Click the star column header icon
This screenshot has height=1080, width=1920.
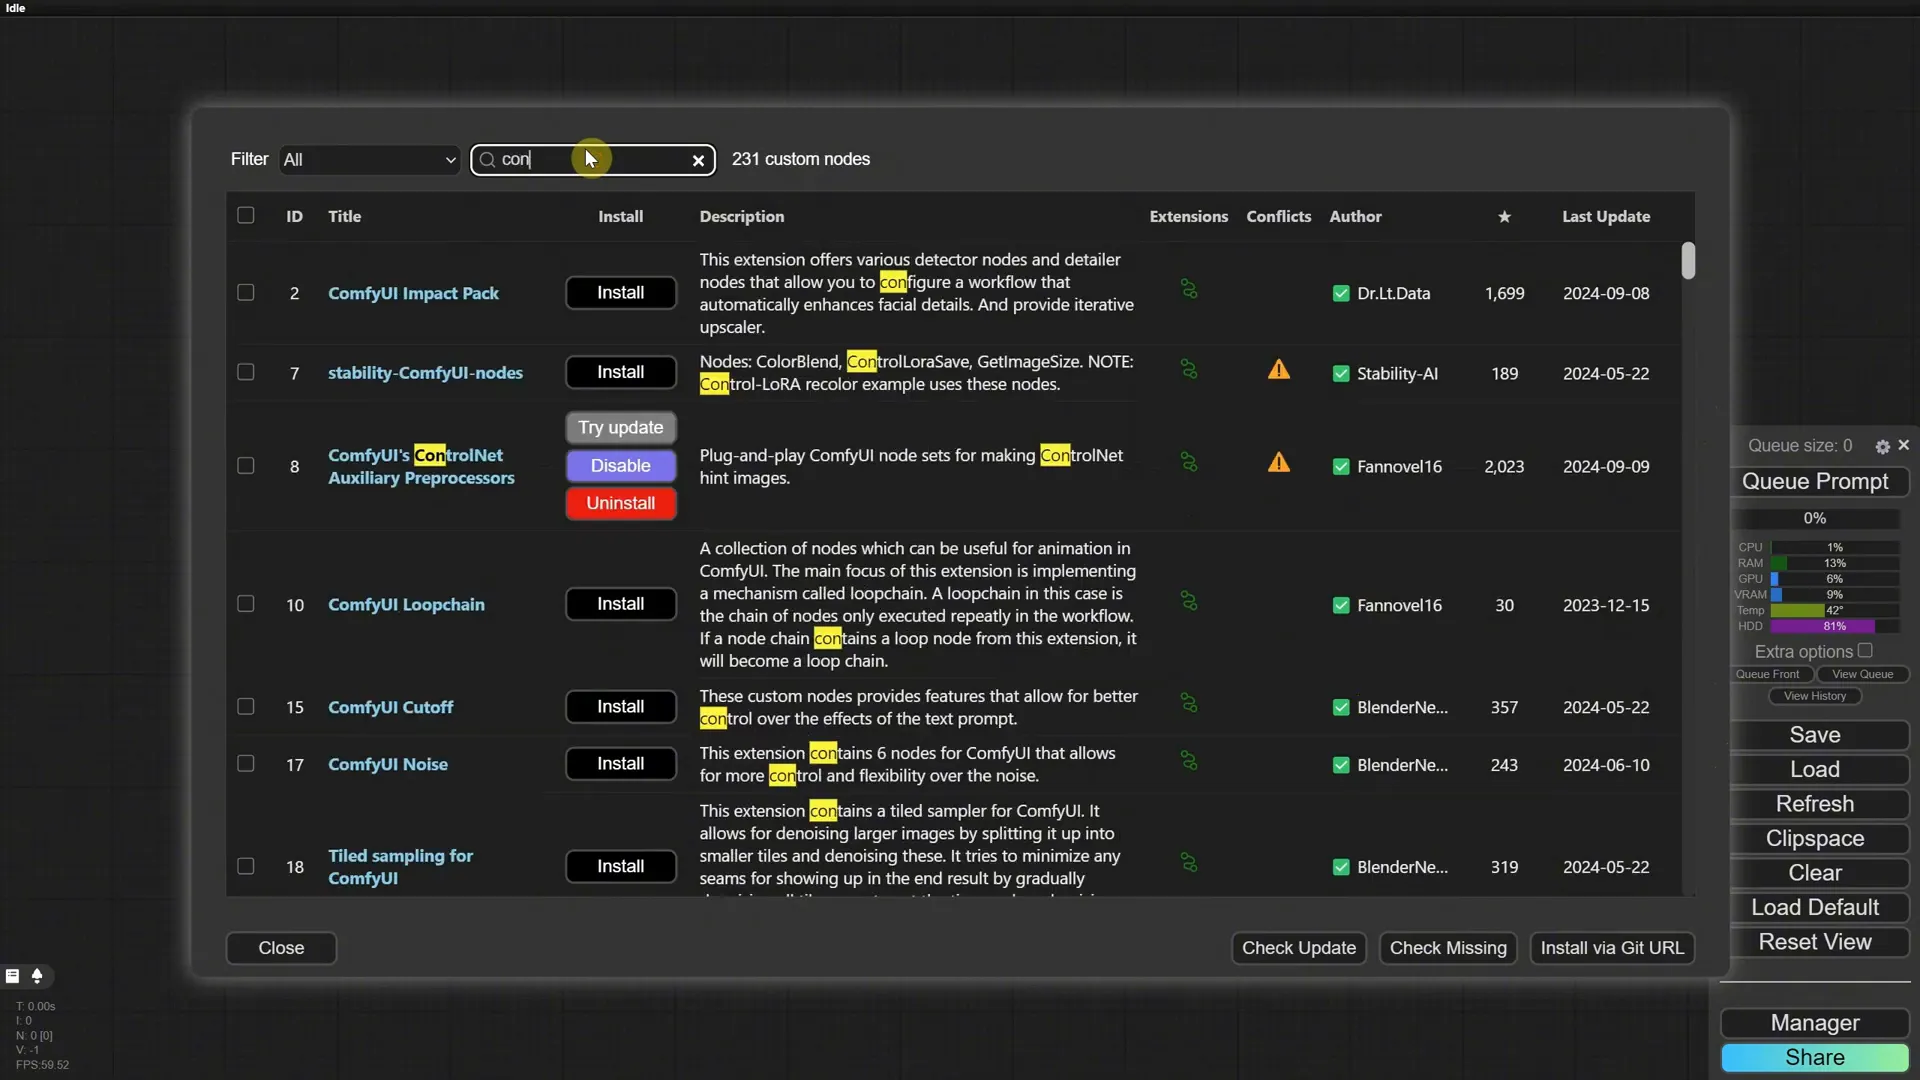(1504, 217)
